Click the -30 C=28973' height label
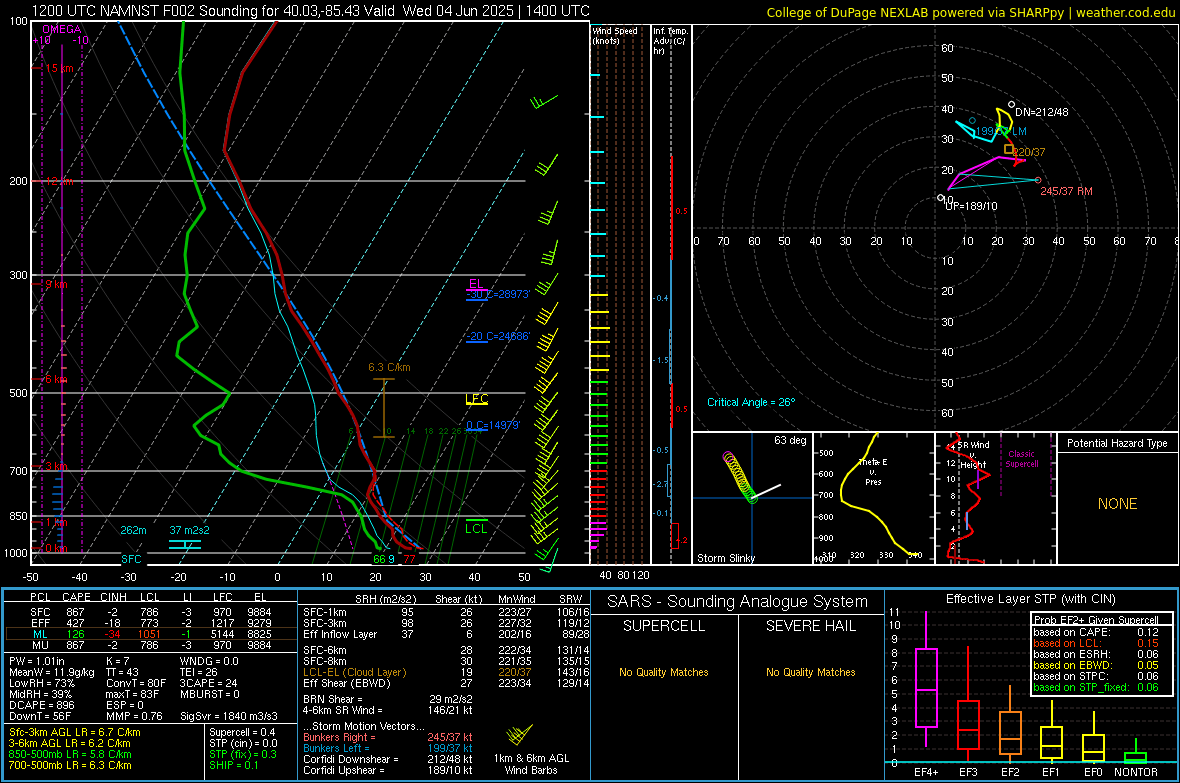 pos(498,294)
